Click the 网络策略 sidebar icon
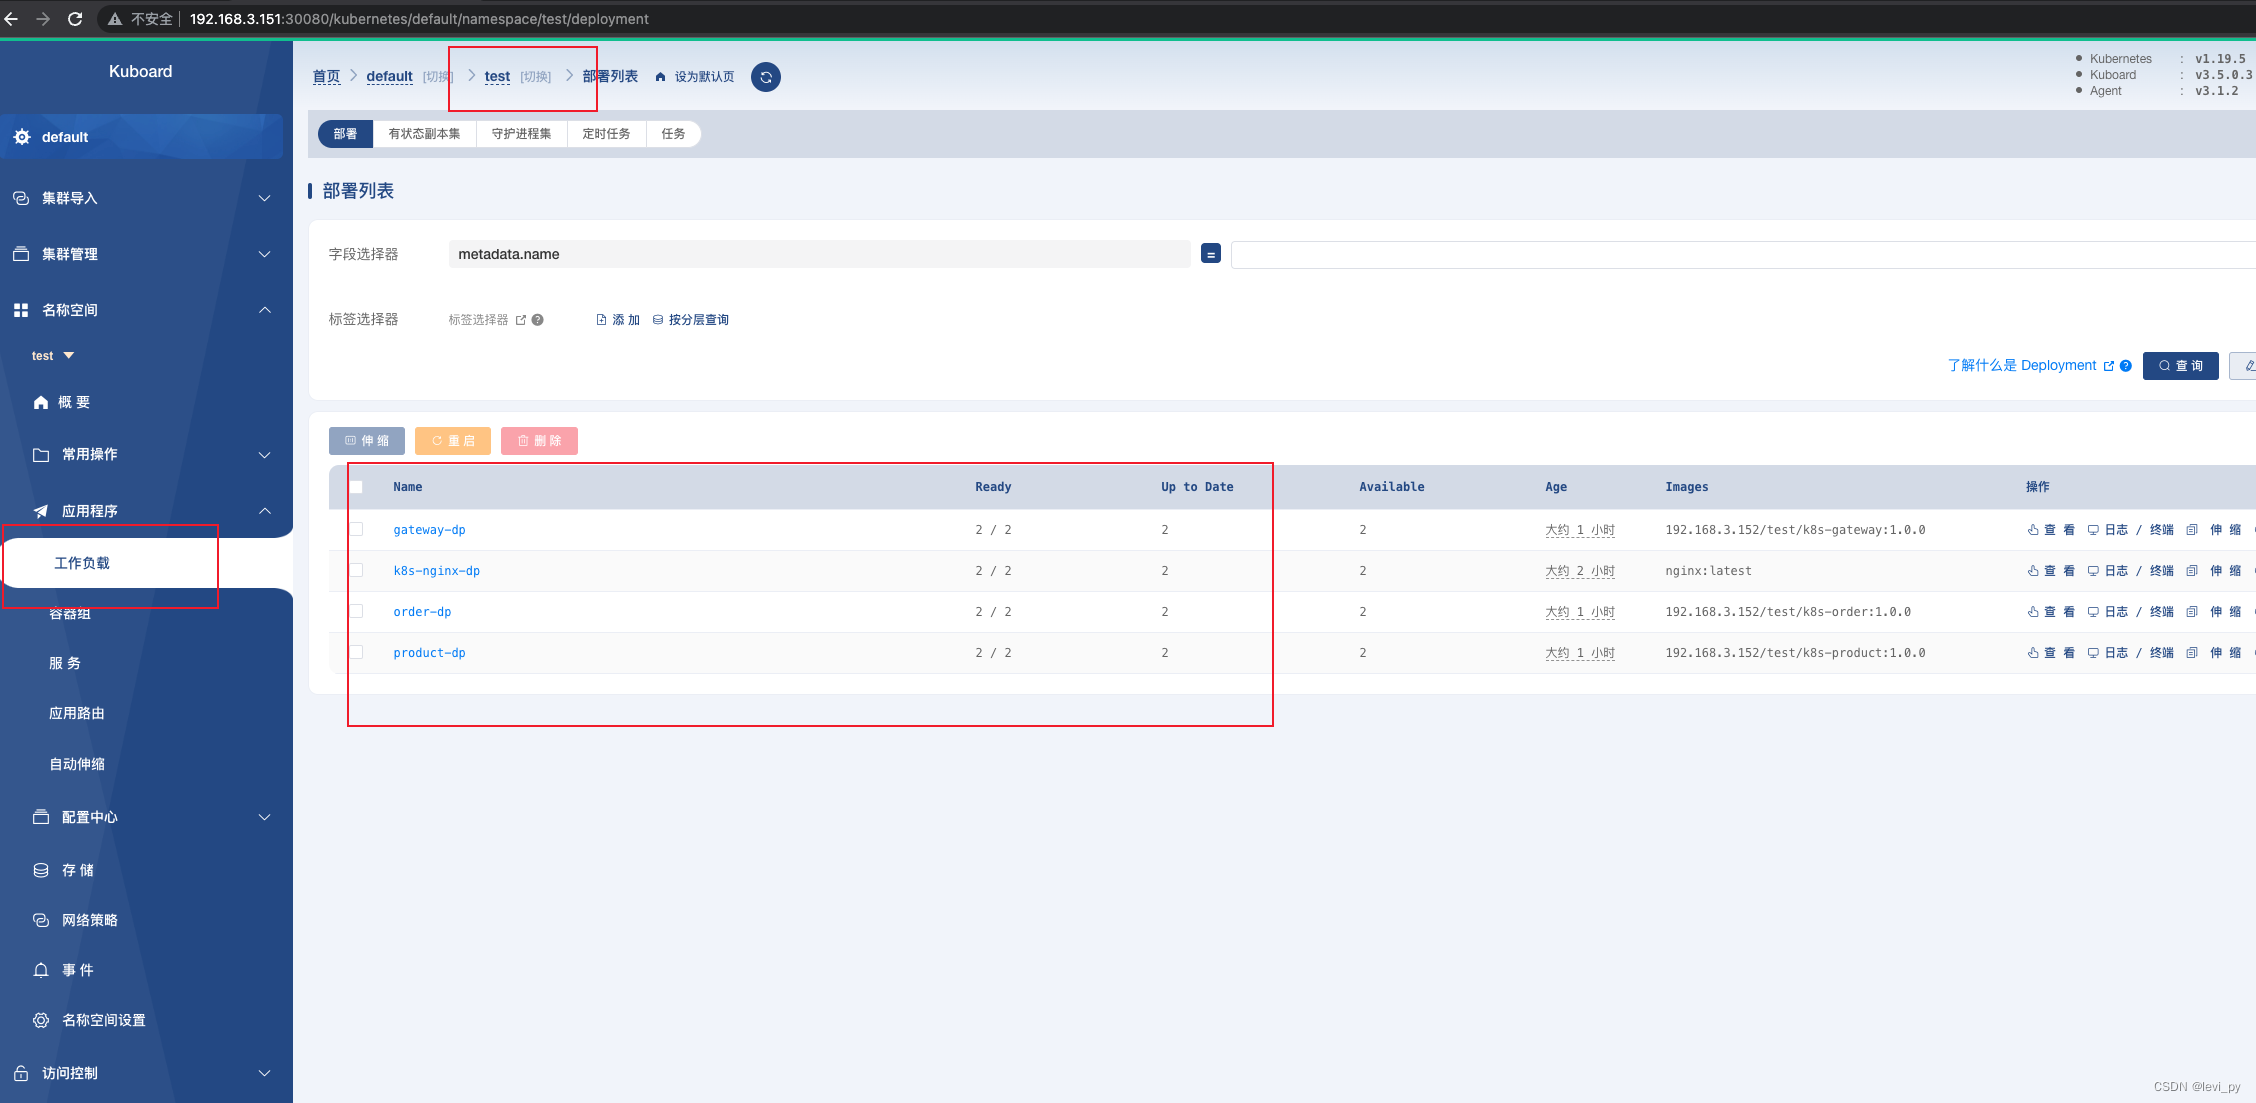The height and width of the screenshot is (1103, 2256). point(41,920)
